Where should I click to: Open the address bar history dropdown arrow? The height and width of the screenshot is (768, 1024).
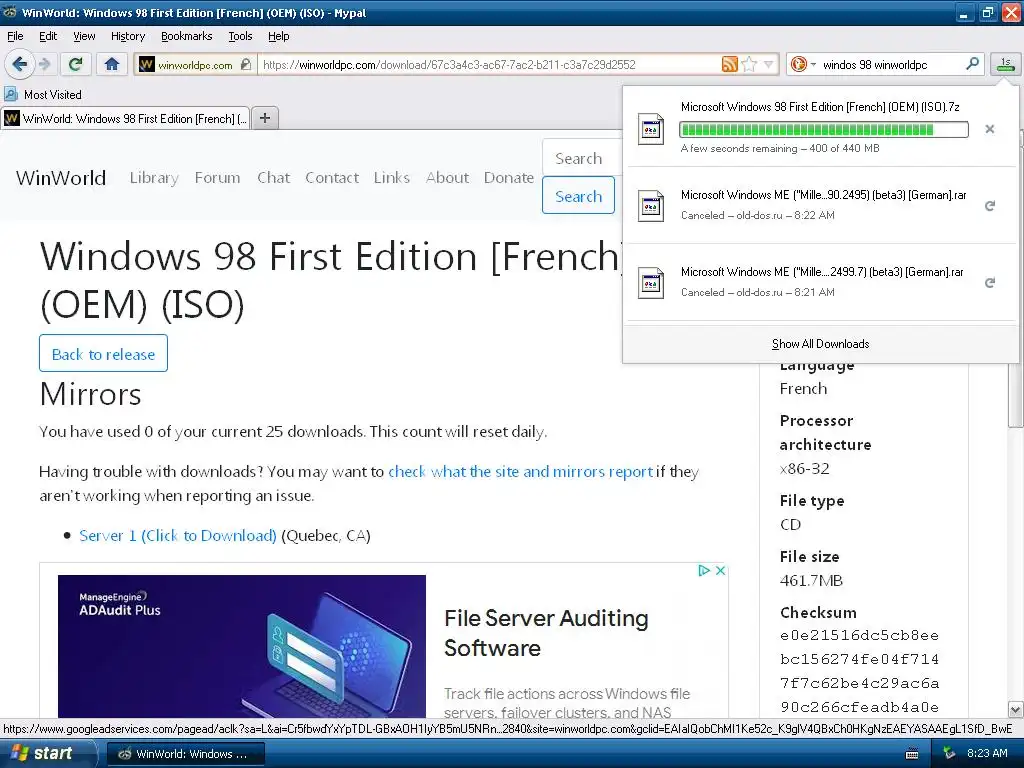[769, 64]
